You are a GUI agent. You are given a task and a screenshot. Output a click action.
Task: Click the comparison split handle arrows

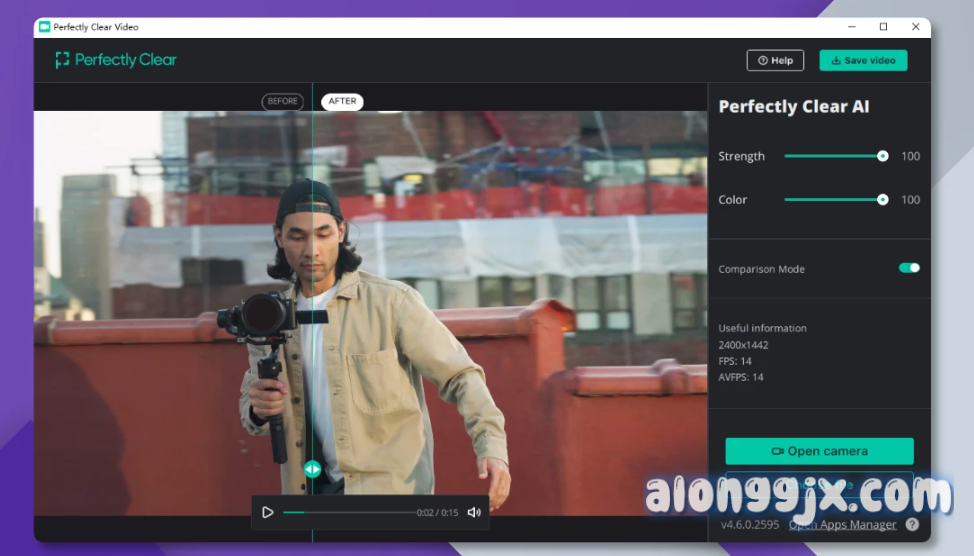(312, 469)
